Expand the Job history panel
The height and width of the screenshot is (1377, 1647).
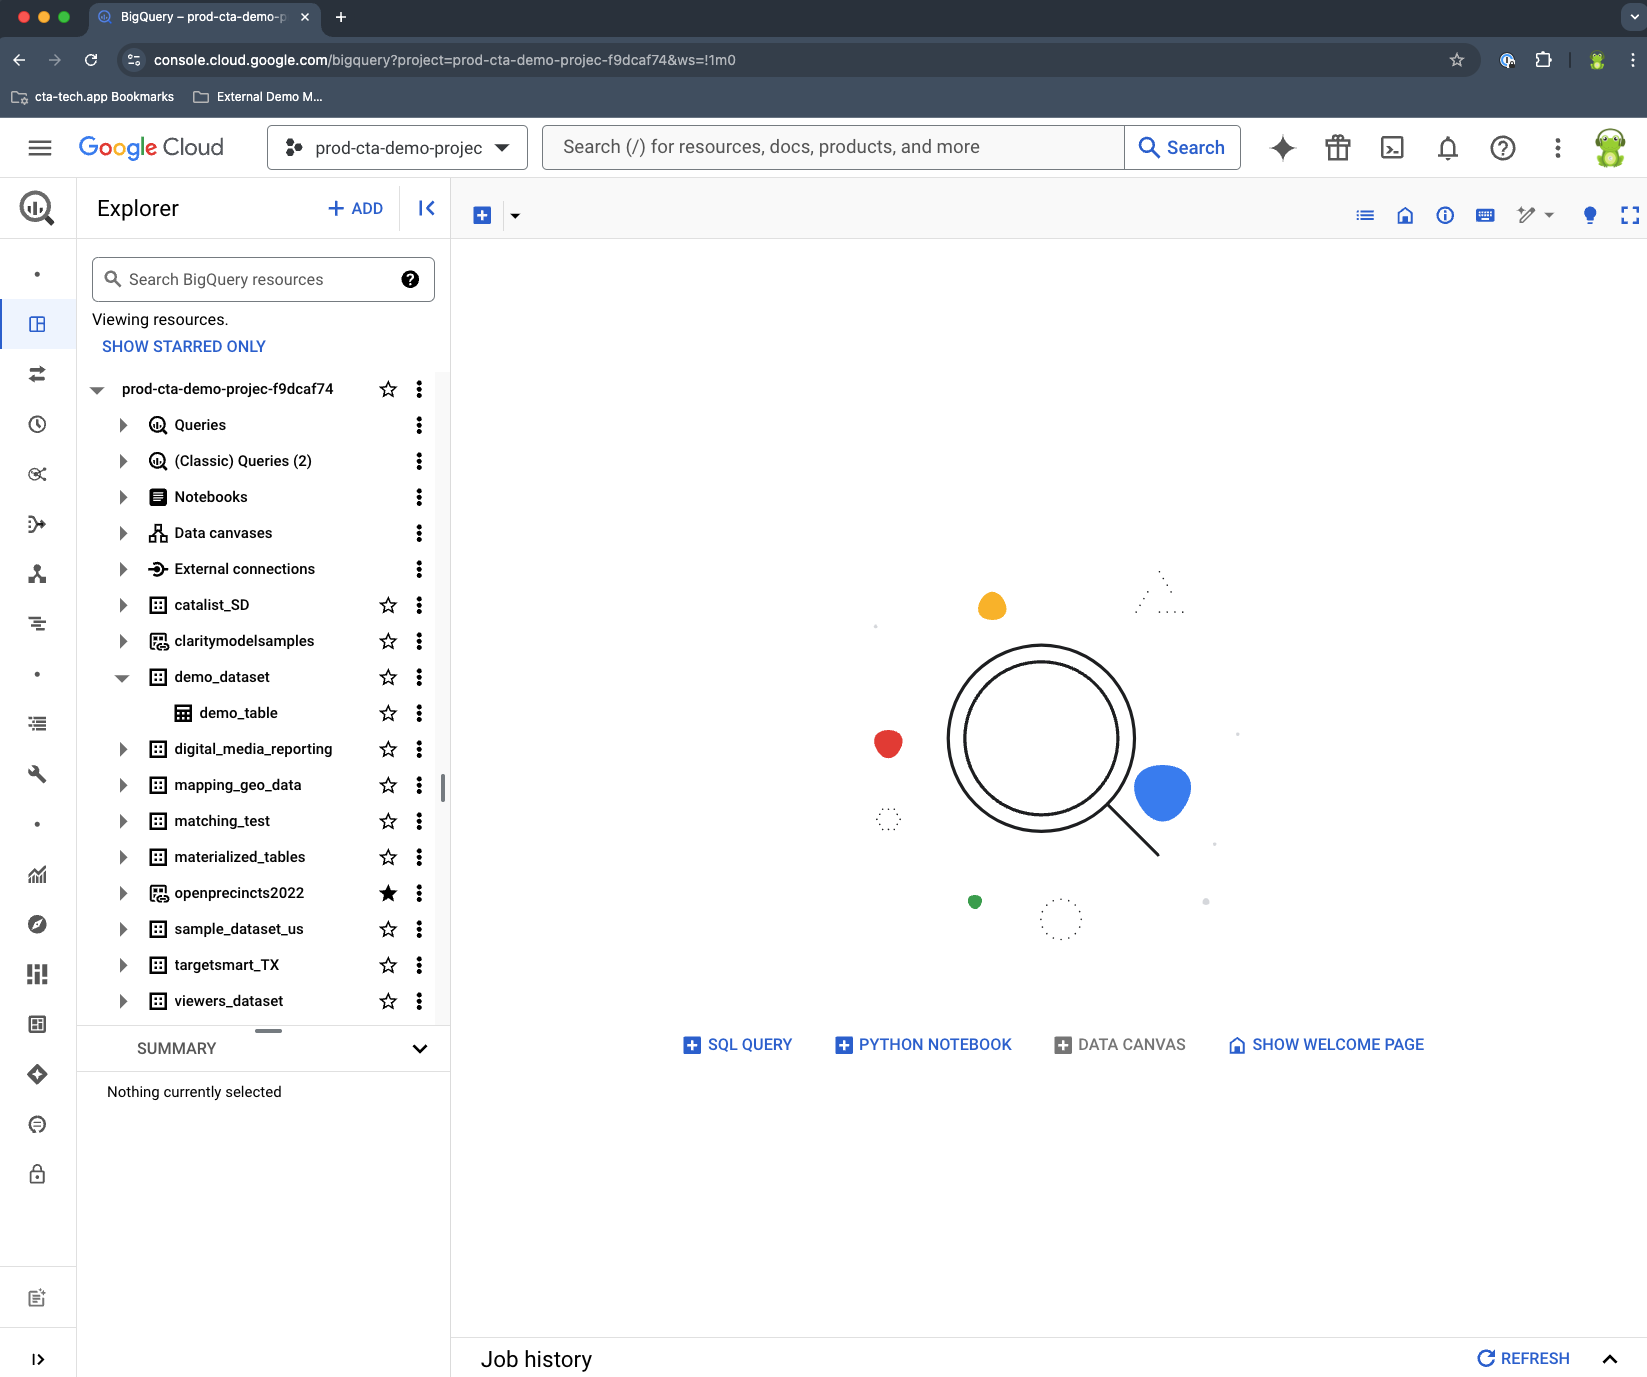pos(1610,1358)
